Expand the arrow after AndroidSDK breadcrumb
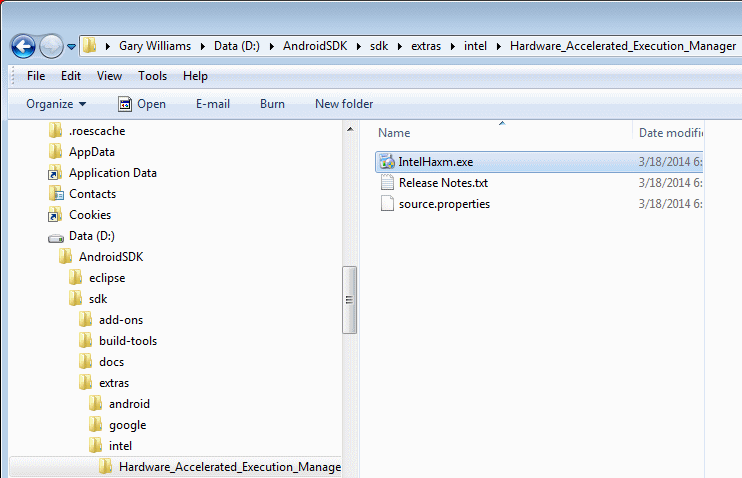 (x=359, y=46)
